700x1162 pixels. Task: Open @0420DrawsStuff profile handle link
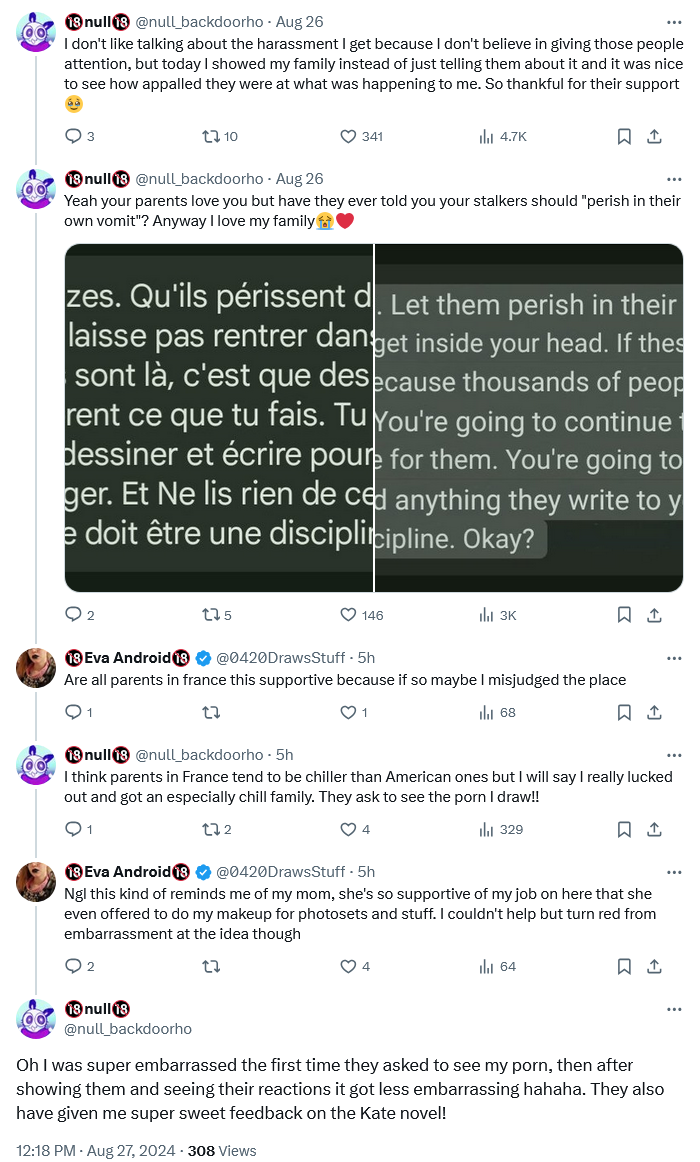click(280, 657)
